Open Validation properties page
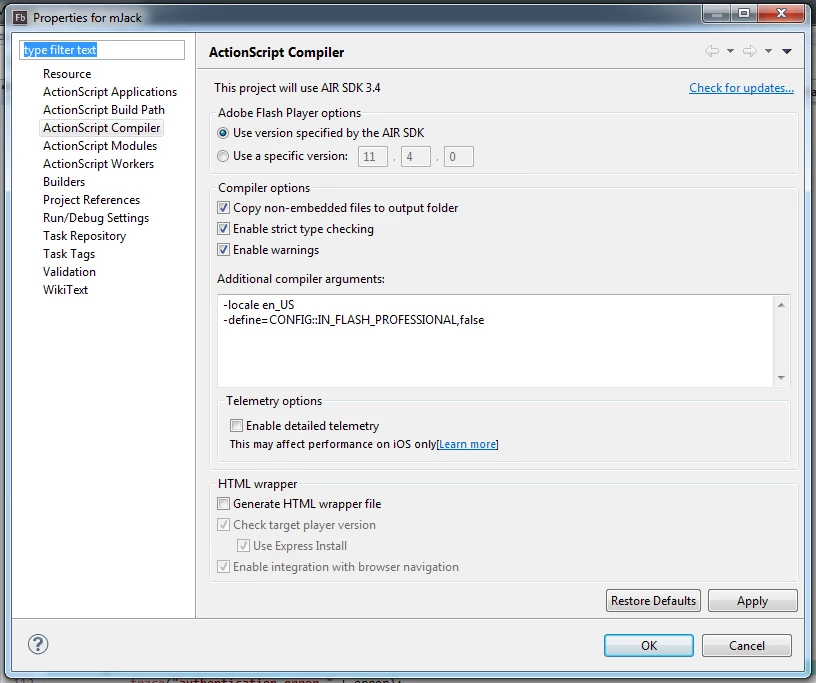 (69, 272)
